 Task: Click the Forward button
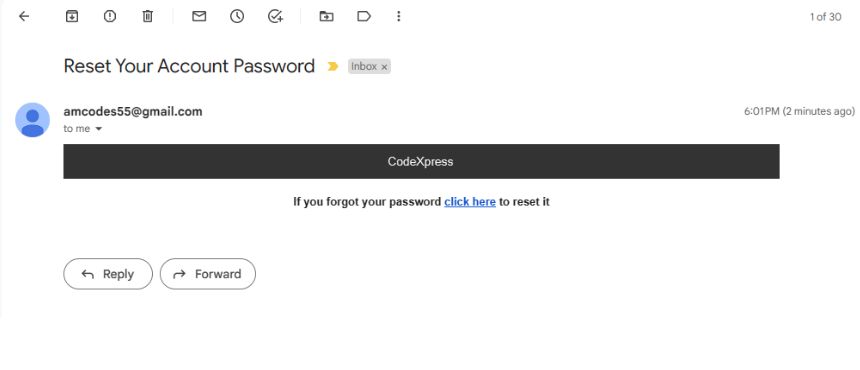208,274
